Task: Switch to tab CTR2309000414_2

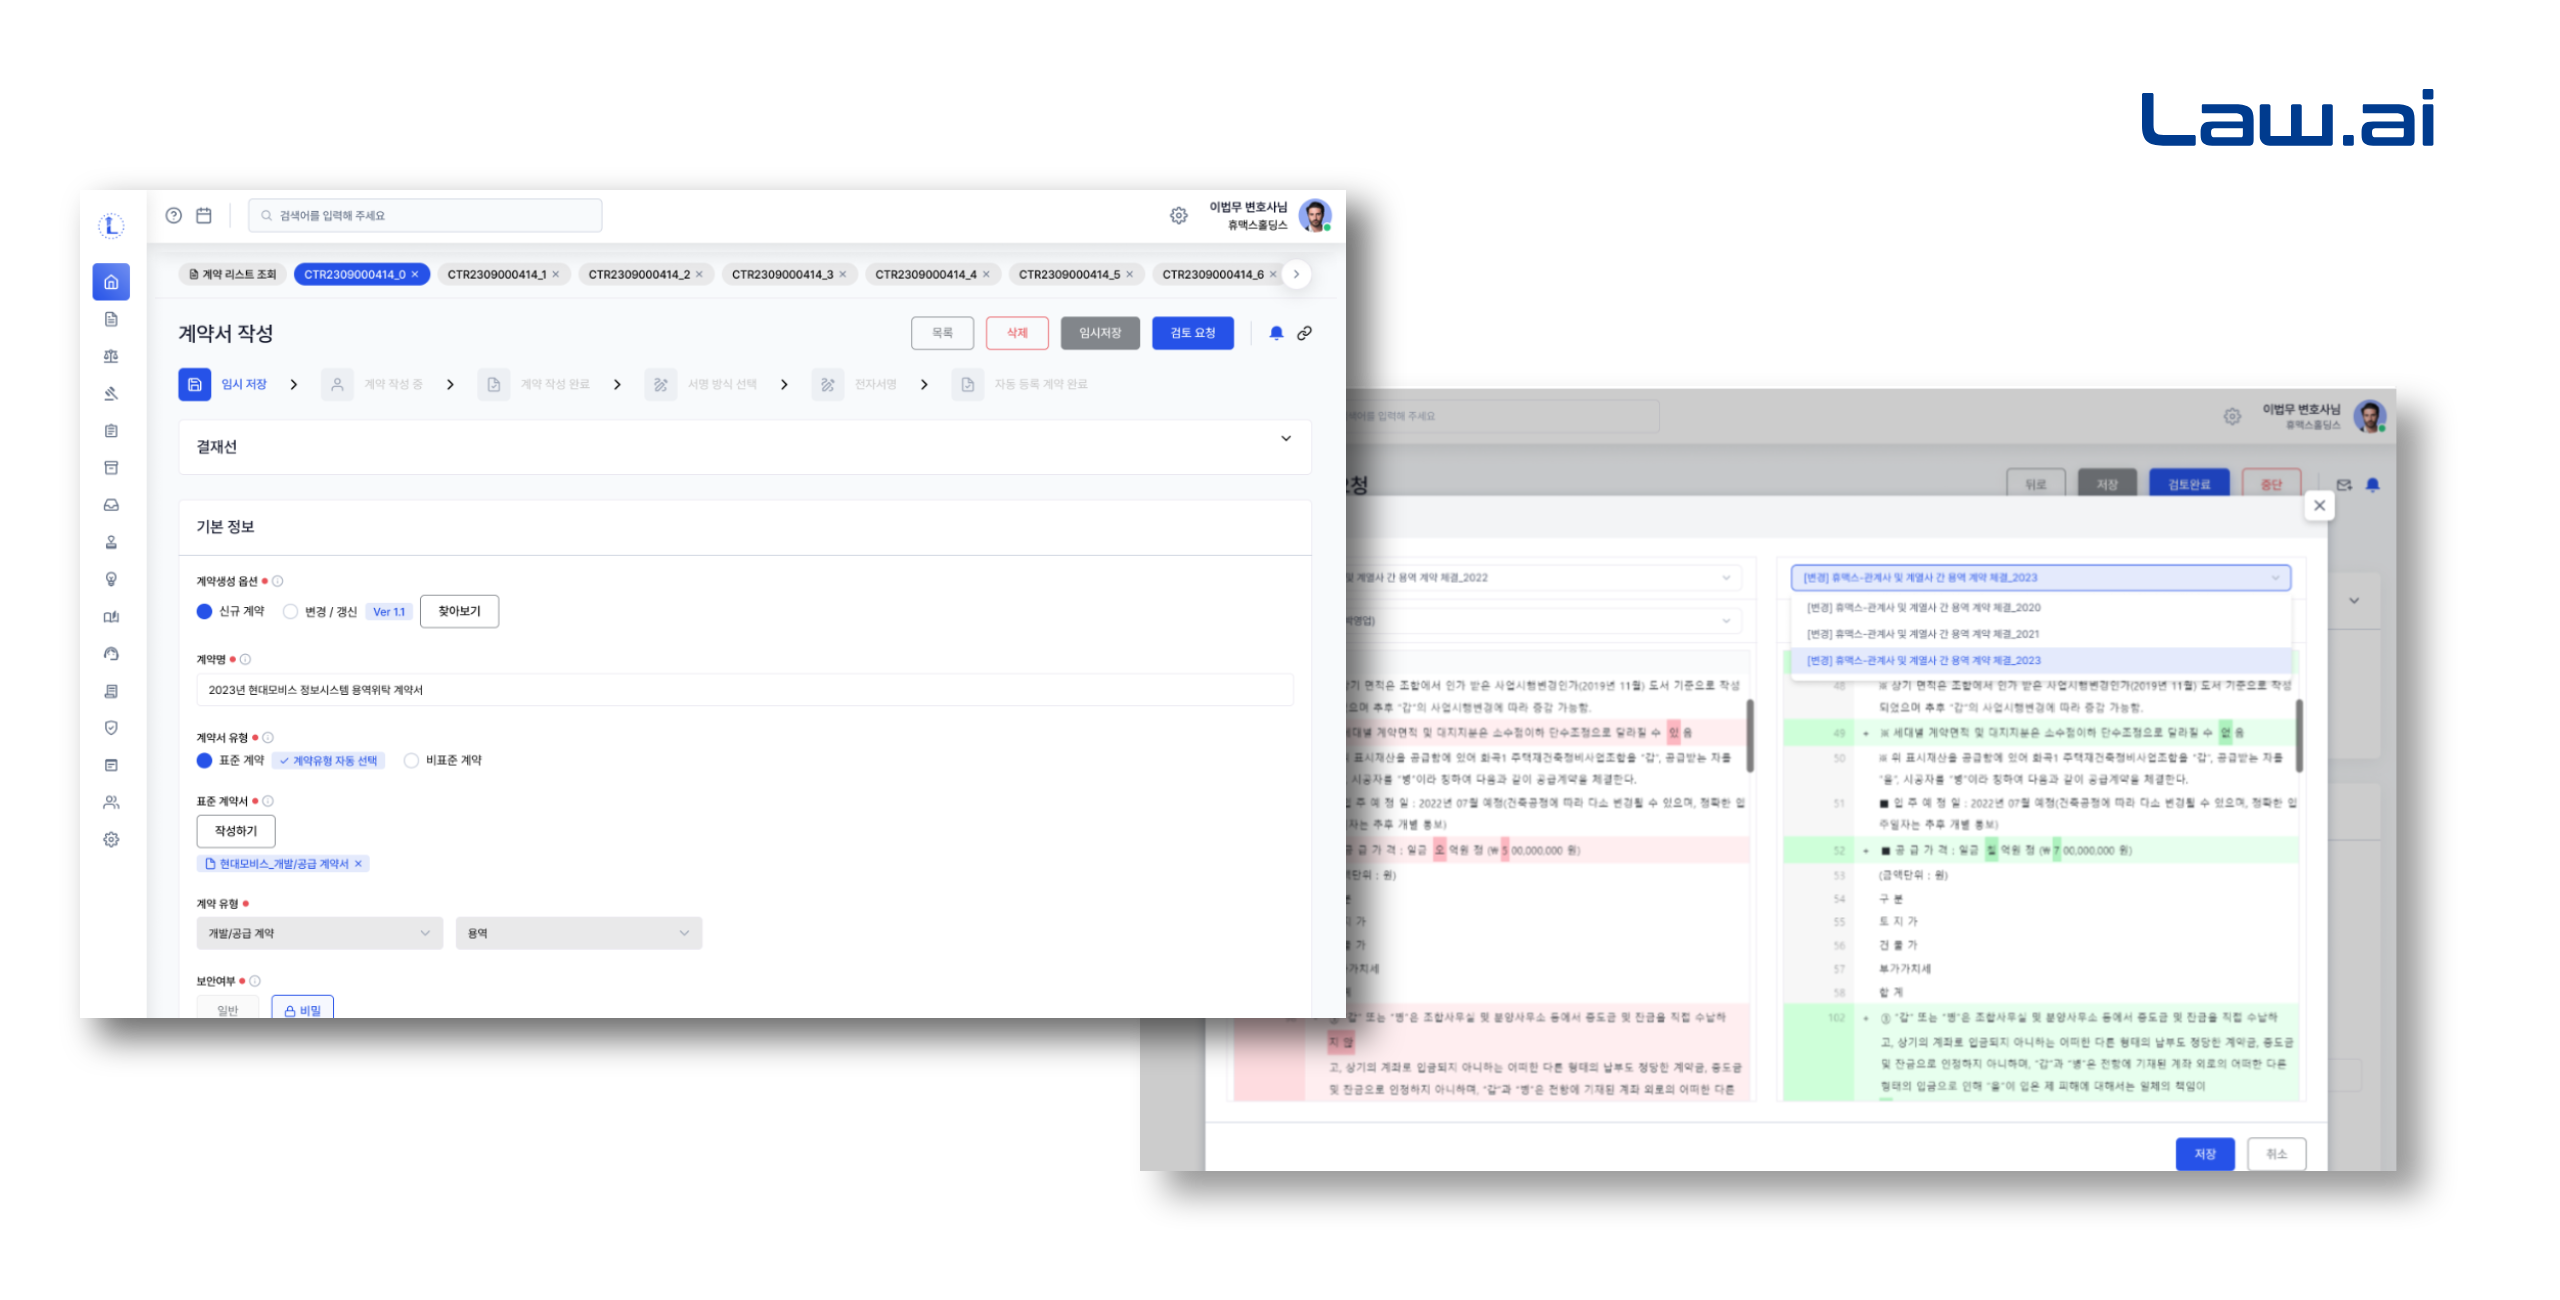Action: point(638,274)
